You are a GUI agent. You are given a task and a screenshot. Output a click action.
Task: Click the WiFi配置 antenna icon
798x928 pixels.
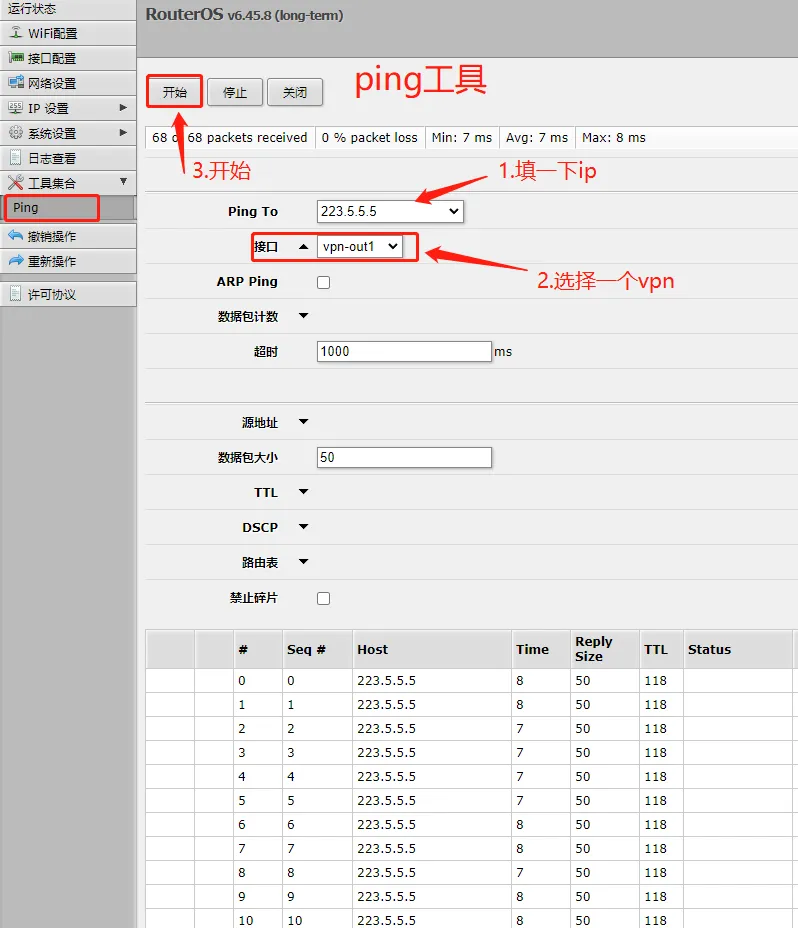pos(16,33)
